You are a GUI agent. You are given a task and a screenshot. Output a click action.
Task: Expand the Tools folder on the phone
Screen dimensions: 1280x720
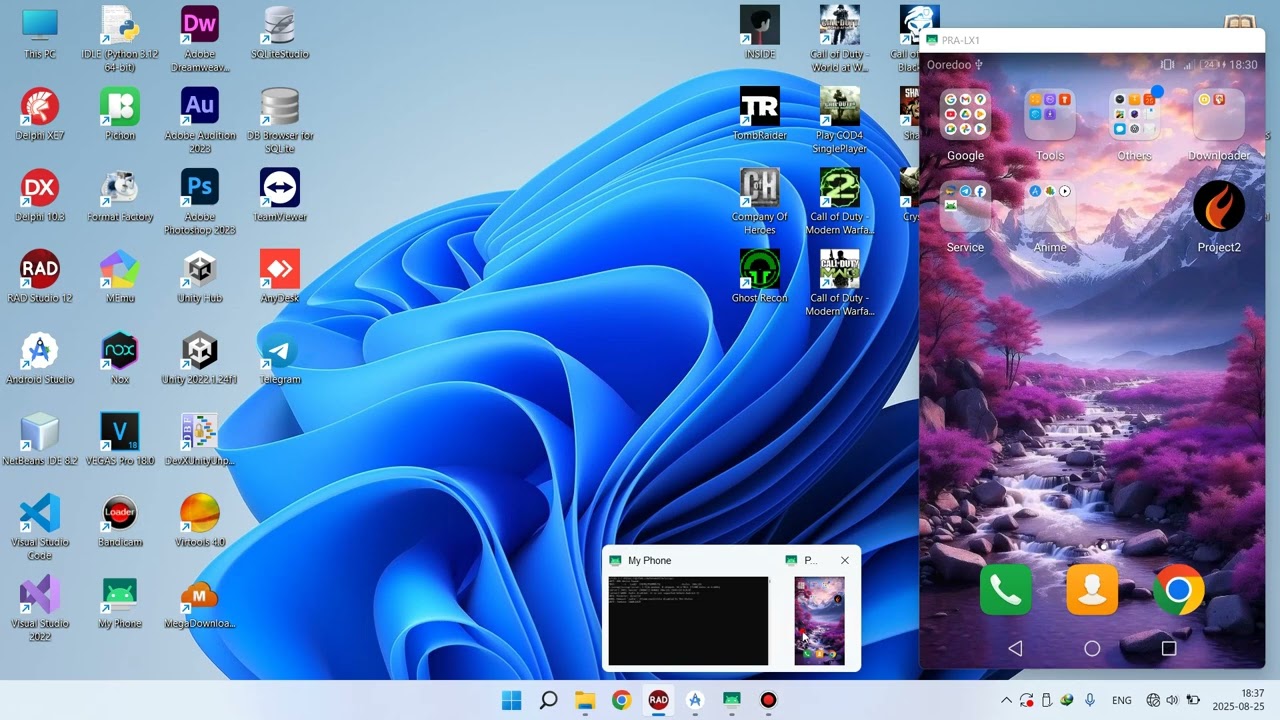1050,125
